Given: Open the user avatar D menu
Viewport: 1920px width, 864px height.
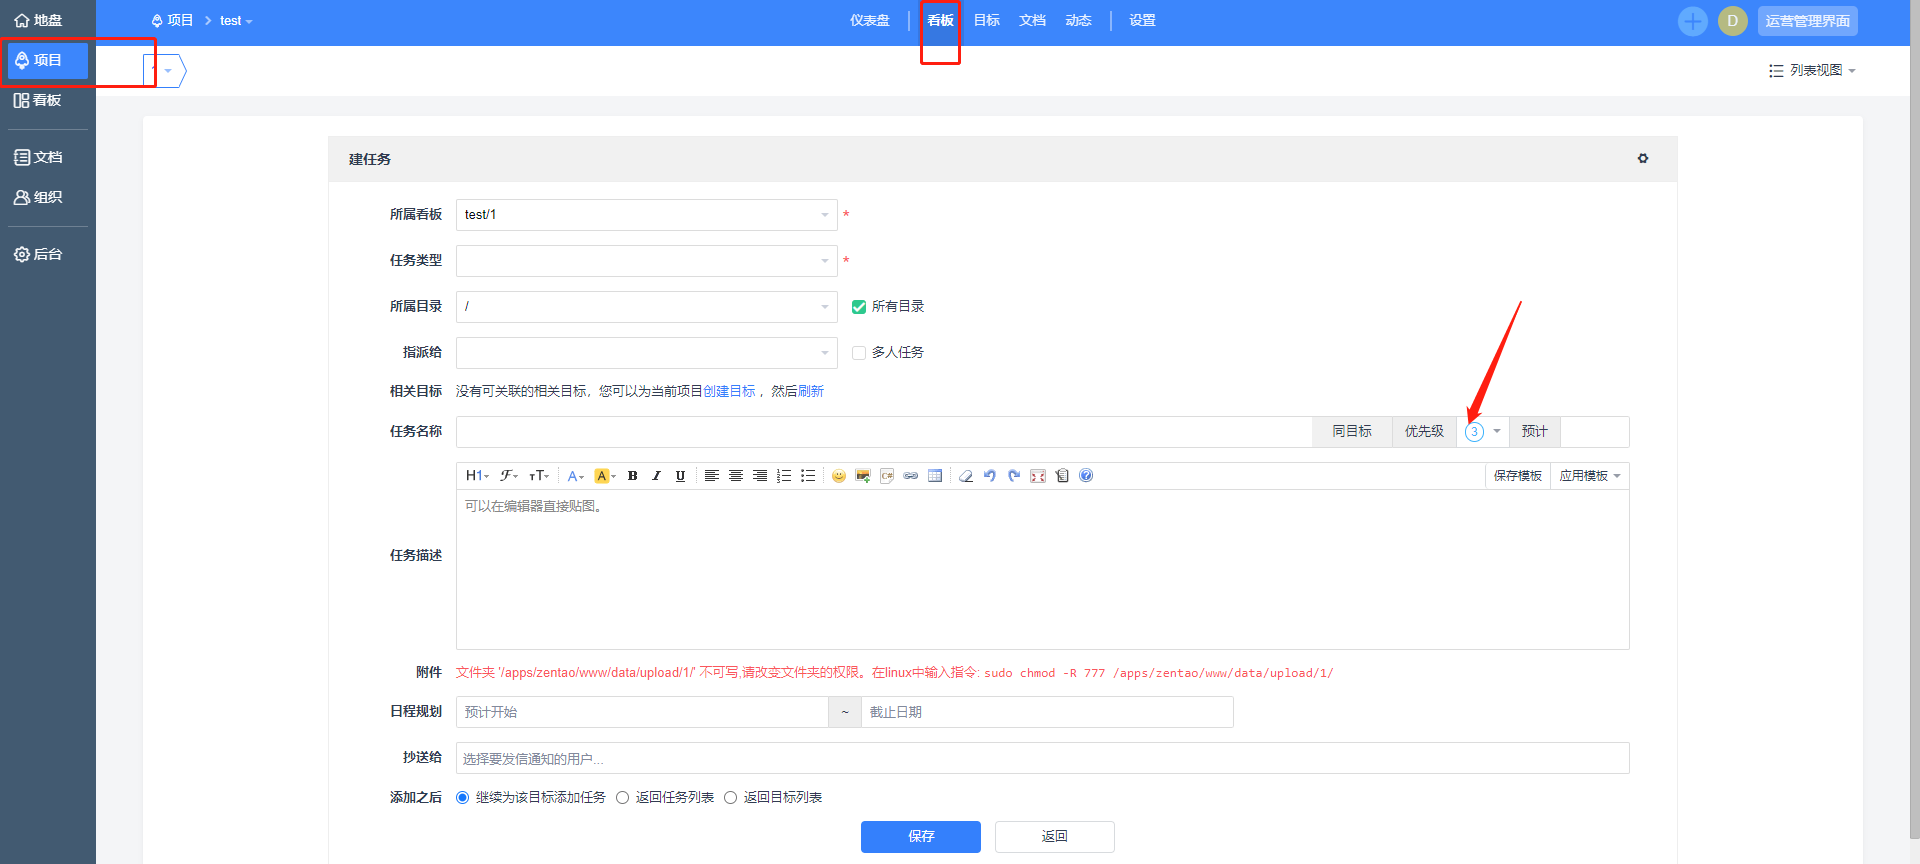Looking at the screenshot, I should pos(1732,21).
